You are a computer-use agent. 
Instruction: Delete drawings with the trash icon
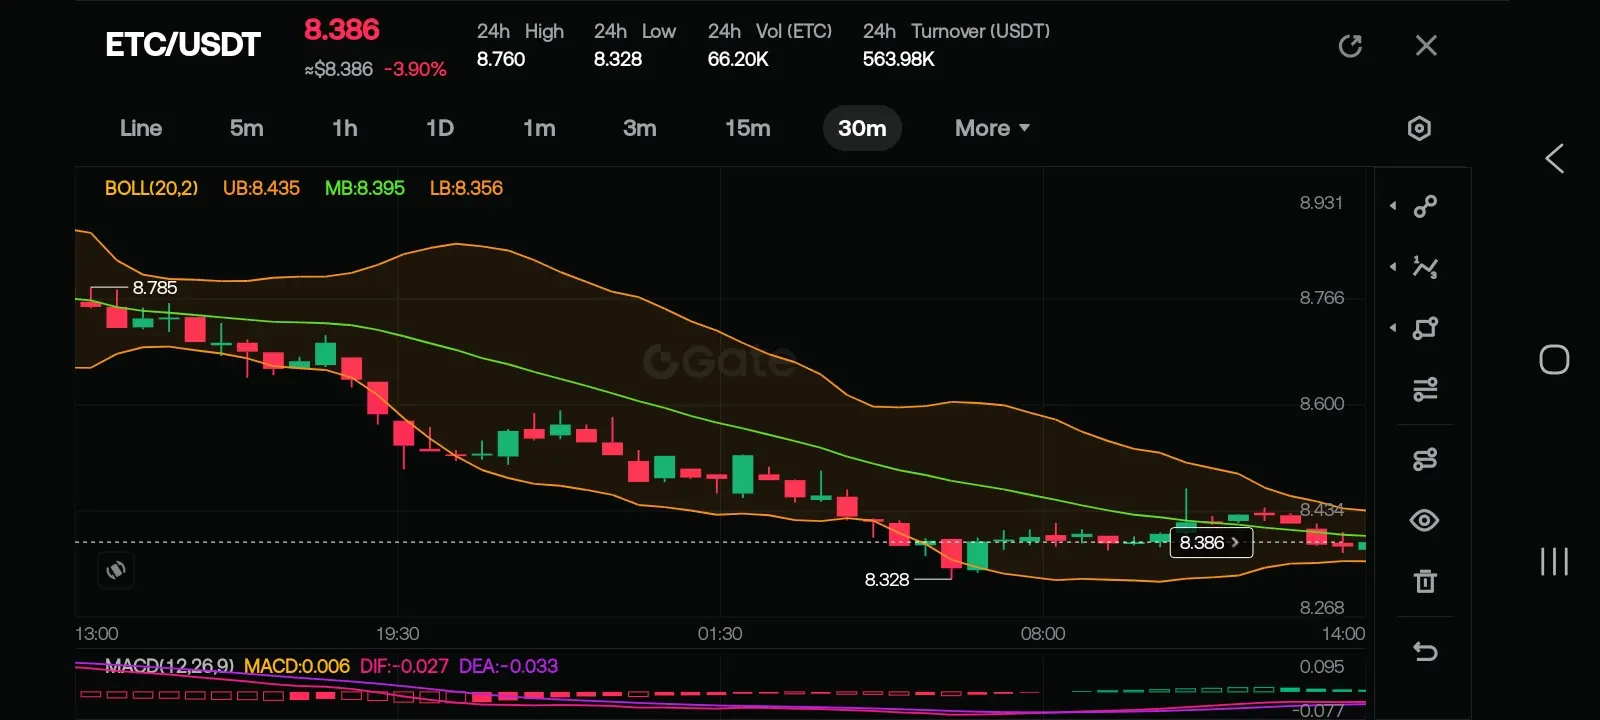point(1425,581)
